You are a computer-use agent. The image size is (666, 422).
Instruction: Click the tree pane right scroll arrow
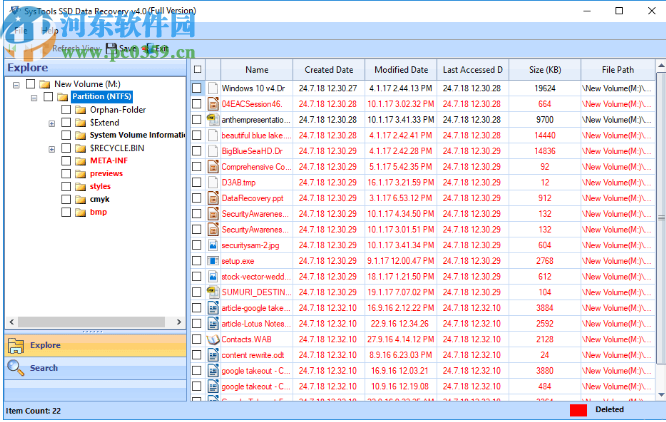coord(179,322)
